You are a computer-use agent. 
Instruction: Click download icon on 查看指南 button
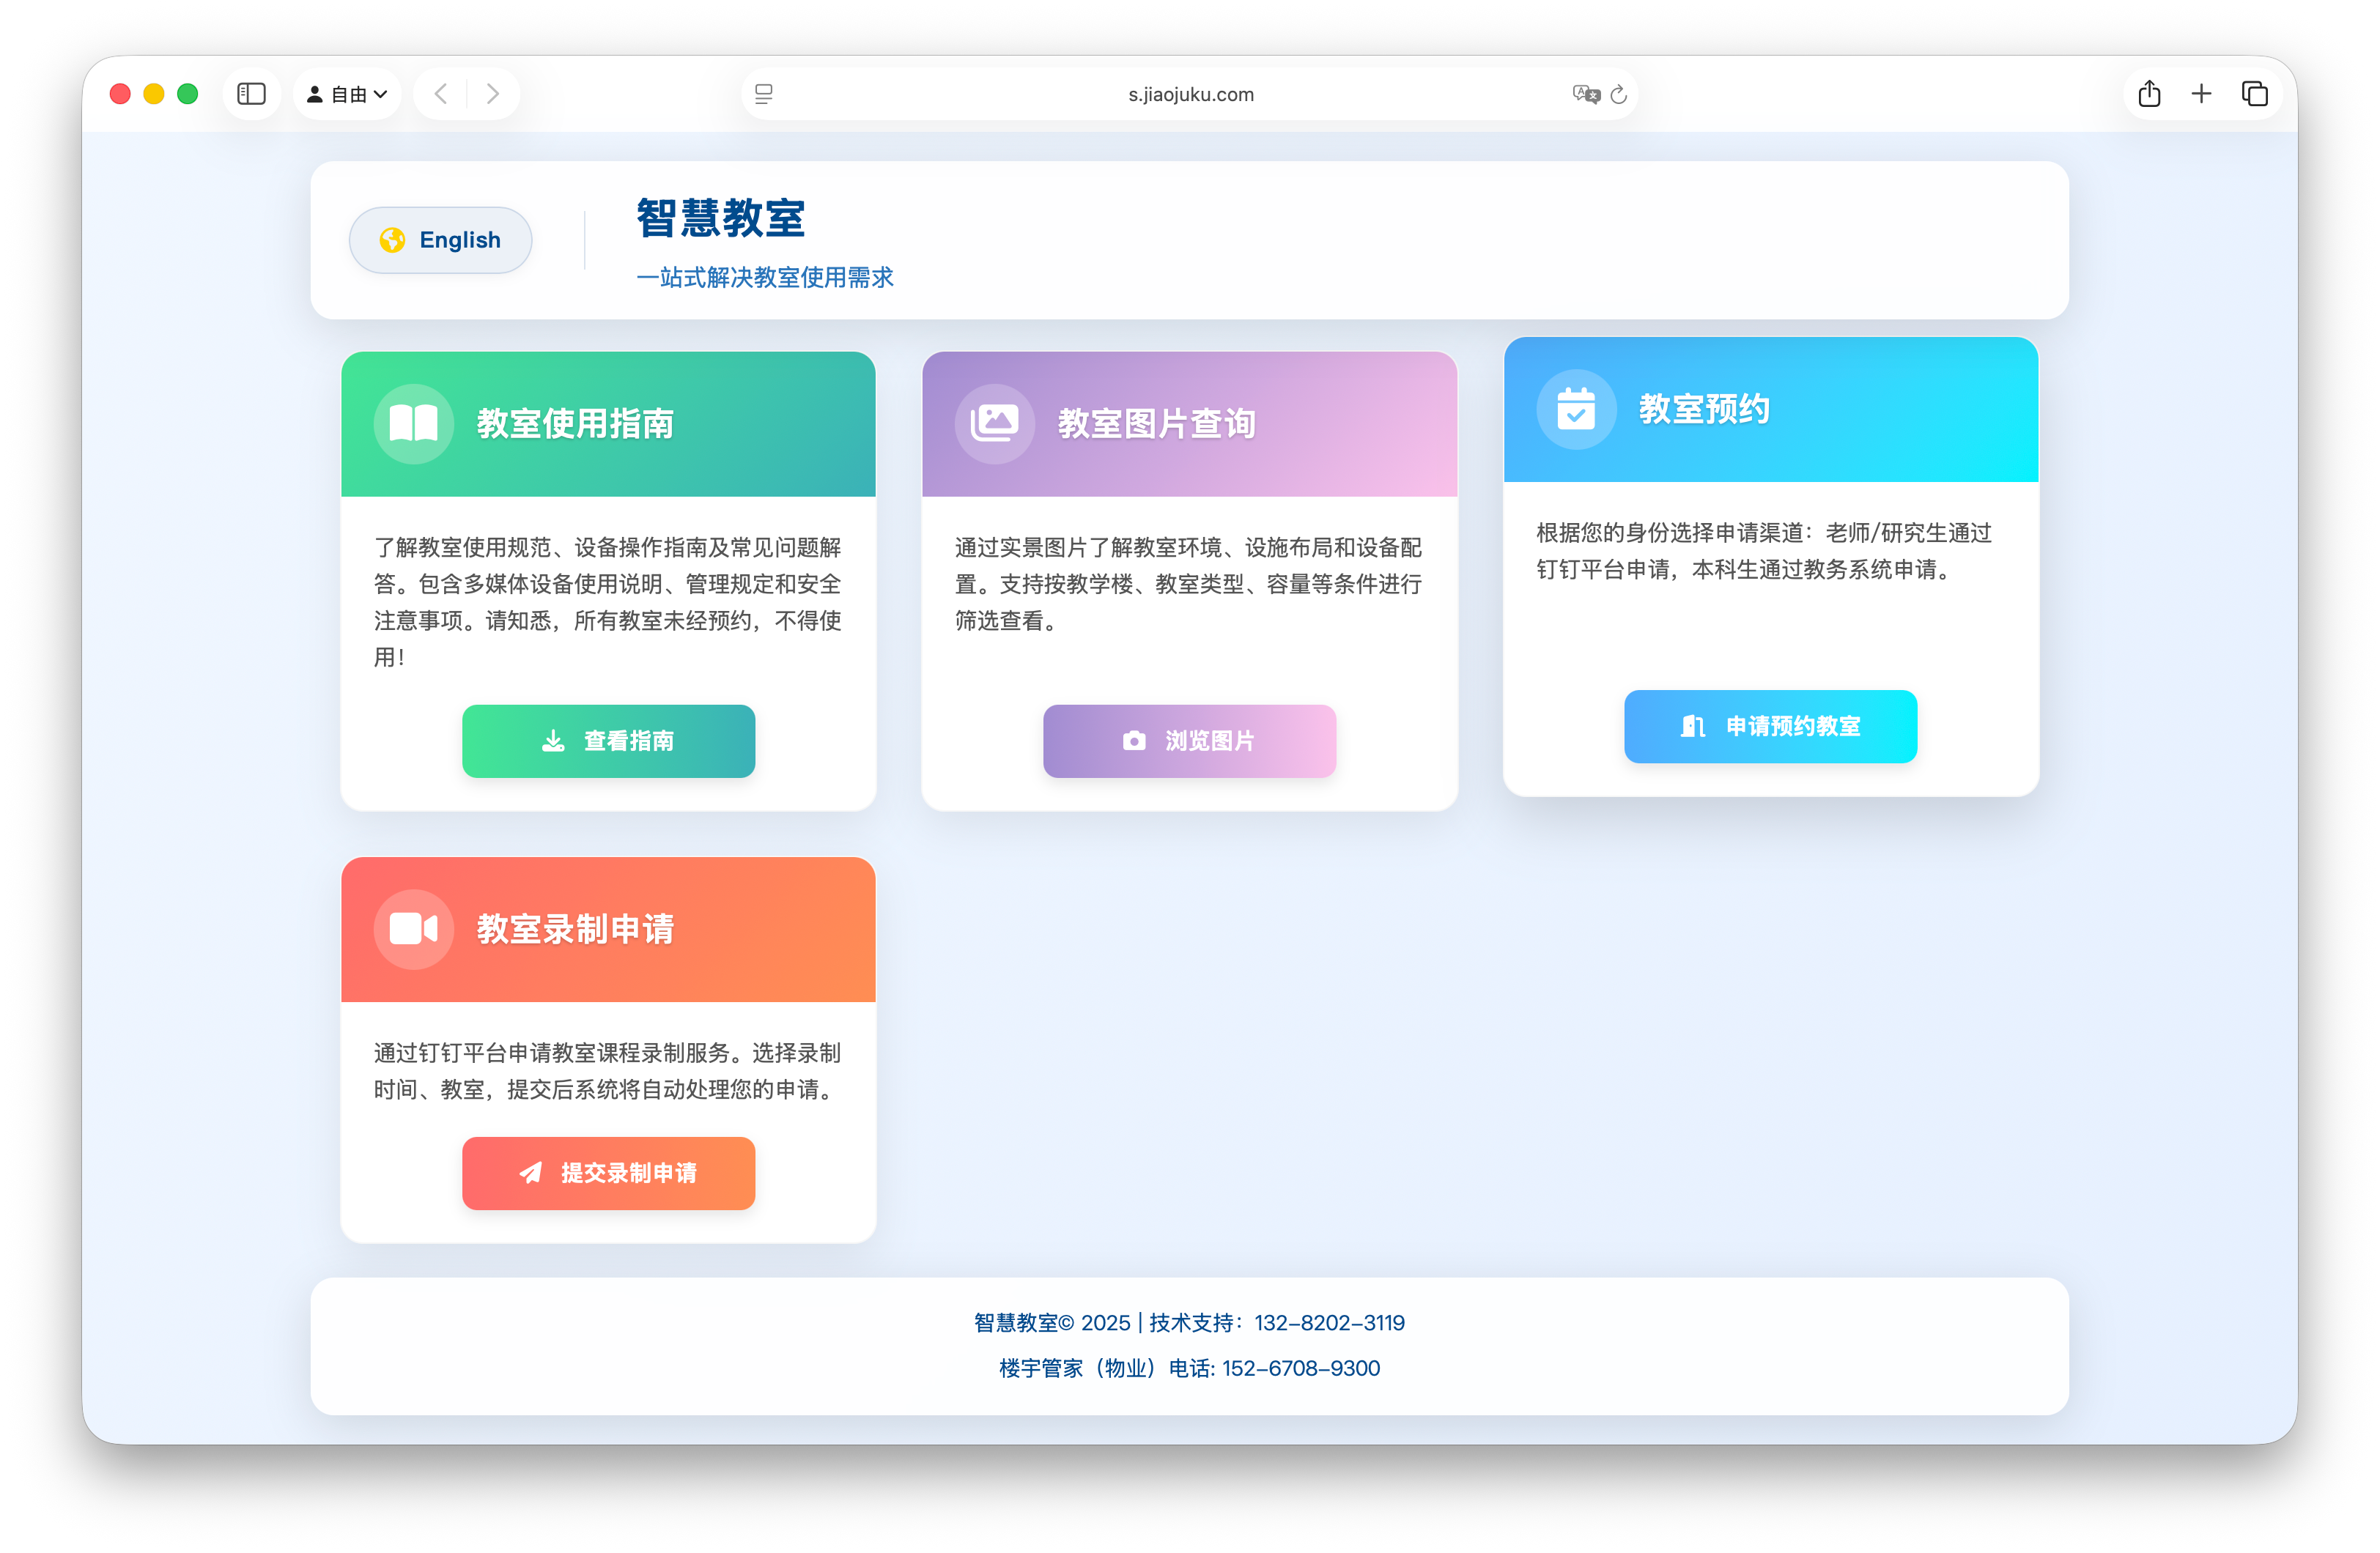point(553,741)
